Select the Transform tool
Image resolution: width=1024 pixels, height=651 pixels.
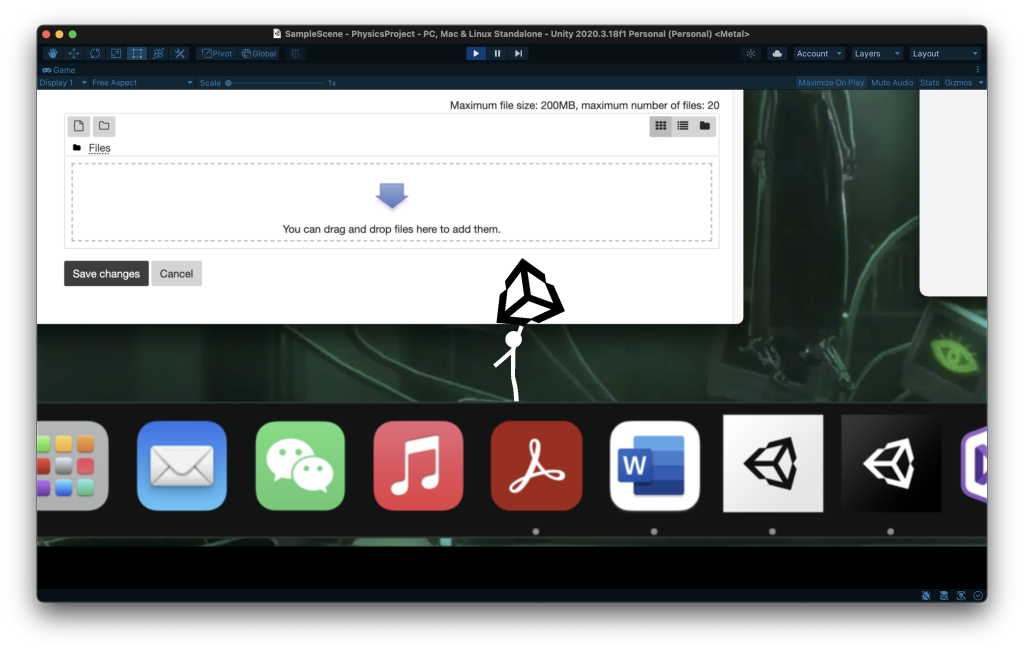[158, 54]
